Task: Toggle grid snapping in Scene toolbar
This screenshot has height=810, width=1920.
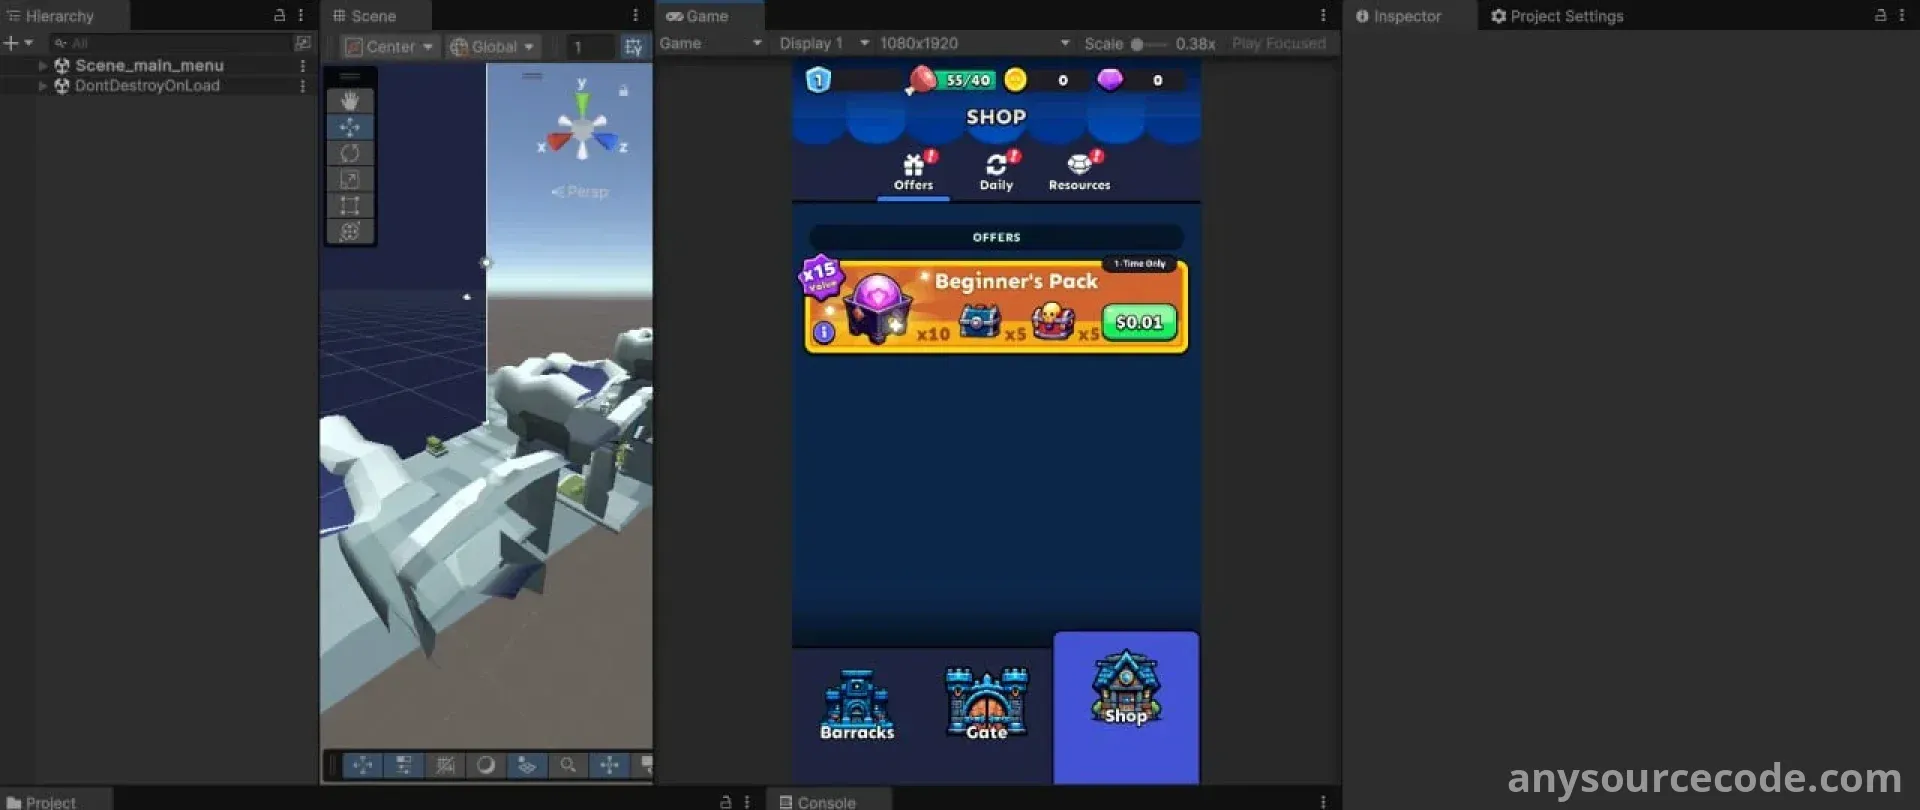Action: 633,47
